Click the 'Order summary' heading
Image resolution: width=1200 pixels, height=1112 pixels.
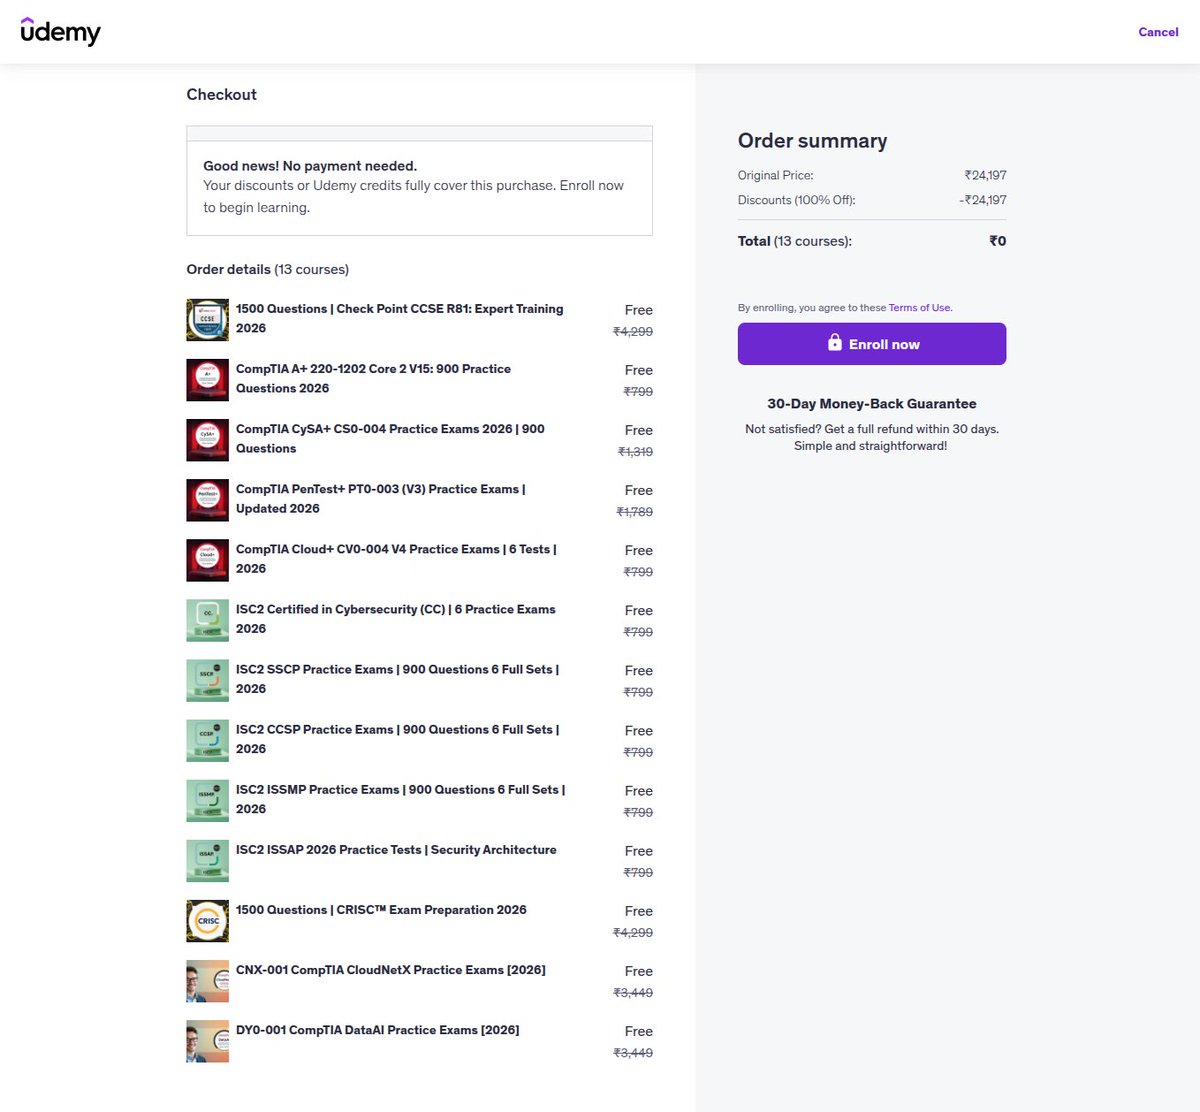point(812,141)
